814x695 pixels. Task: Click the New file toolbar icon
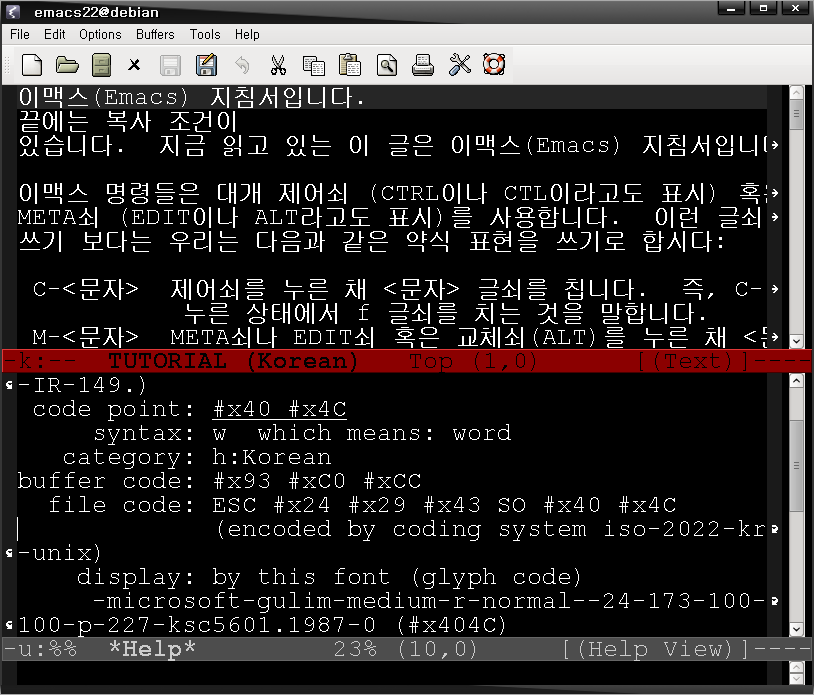point(32,66)
